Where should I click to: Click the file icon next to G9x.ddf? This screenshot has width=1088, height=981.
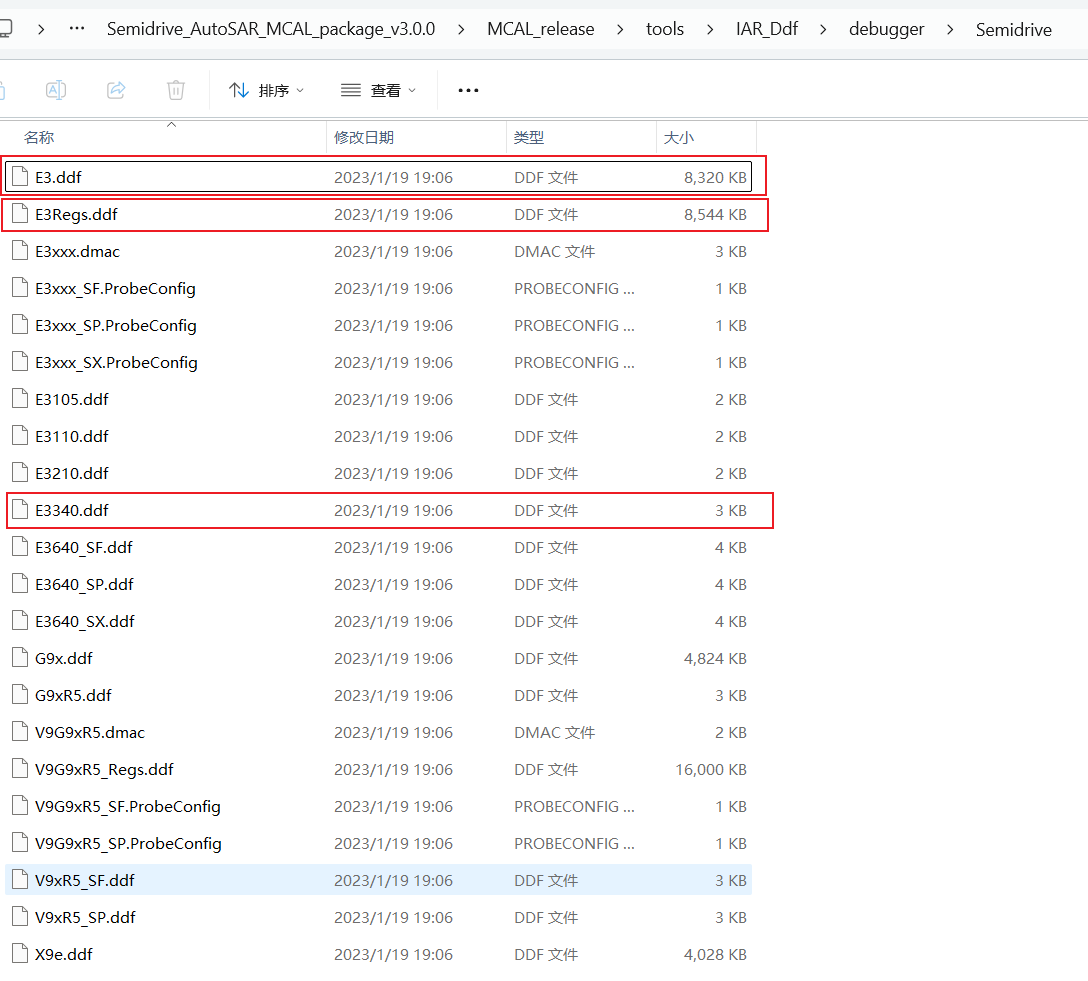click(20, 658)
